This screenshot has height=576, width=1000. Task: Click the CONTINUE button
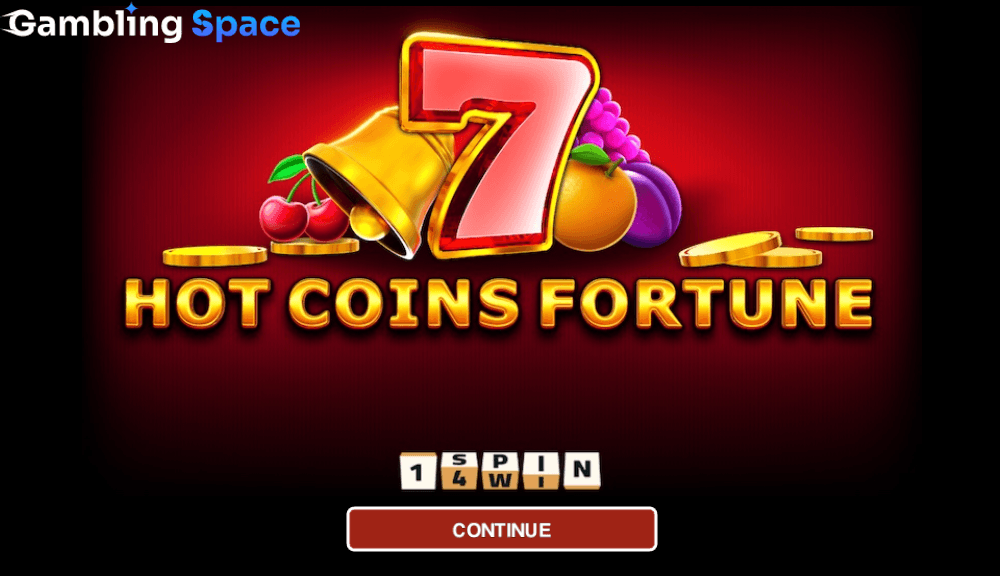(x=502, y=529)
